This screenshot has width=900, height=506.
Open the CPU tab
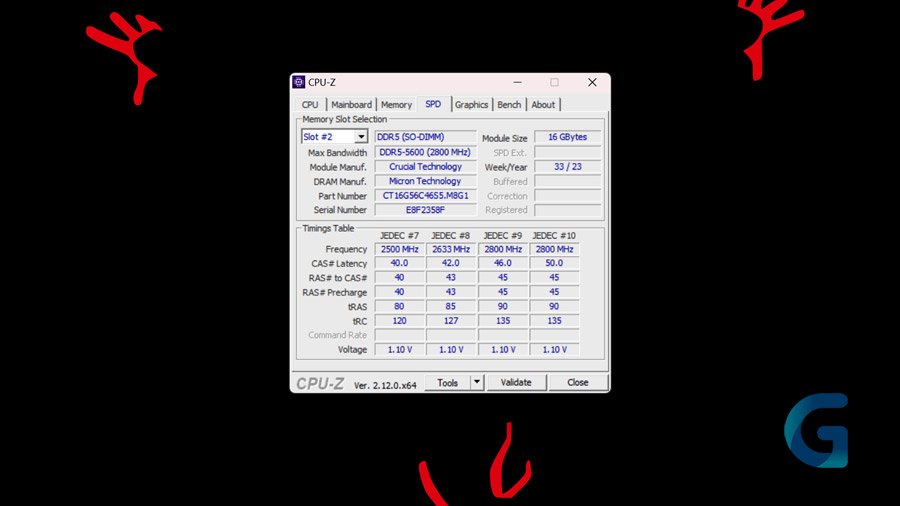(x=310, y=104)
